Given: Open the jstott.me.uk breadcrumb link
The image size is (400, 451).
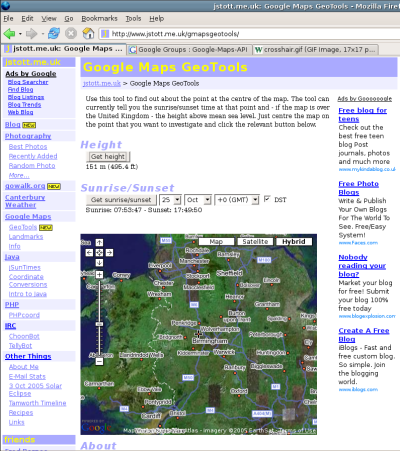Looking at the screenshot, I should click(102, 83).
